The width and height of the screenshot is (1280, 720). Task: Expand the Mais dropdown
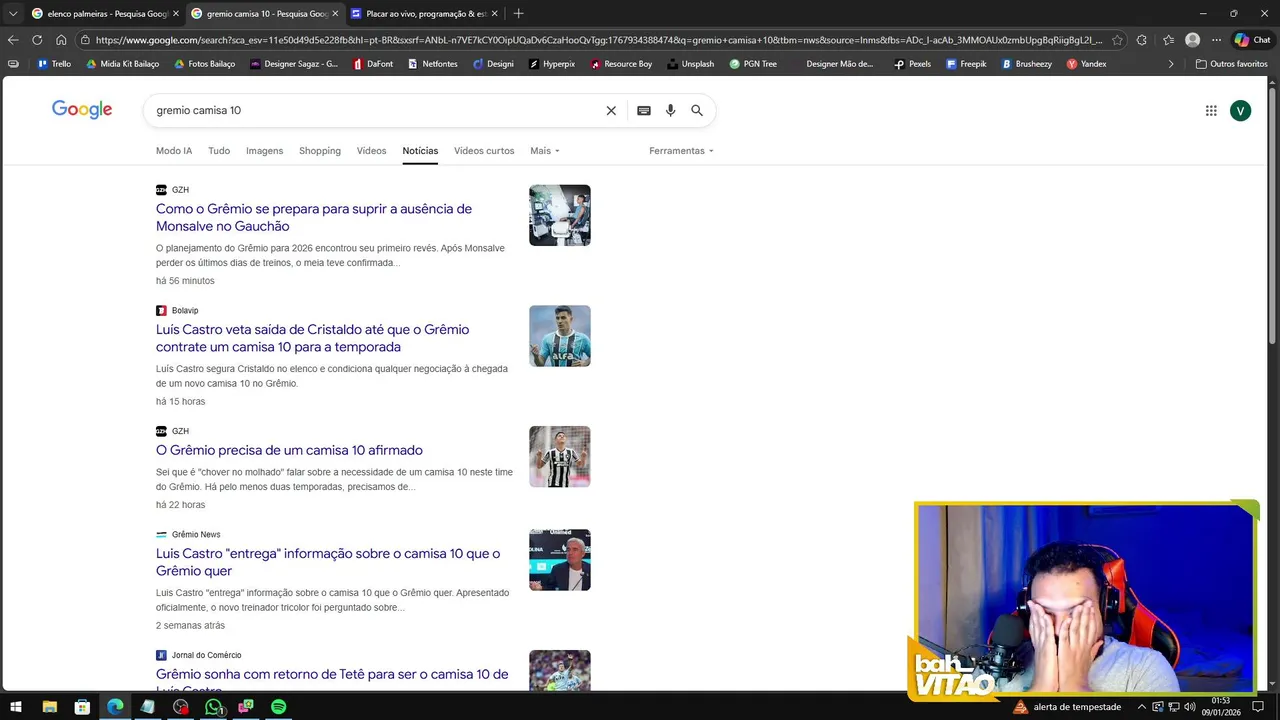click(x=545, y=151)
